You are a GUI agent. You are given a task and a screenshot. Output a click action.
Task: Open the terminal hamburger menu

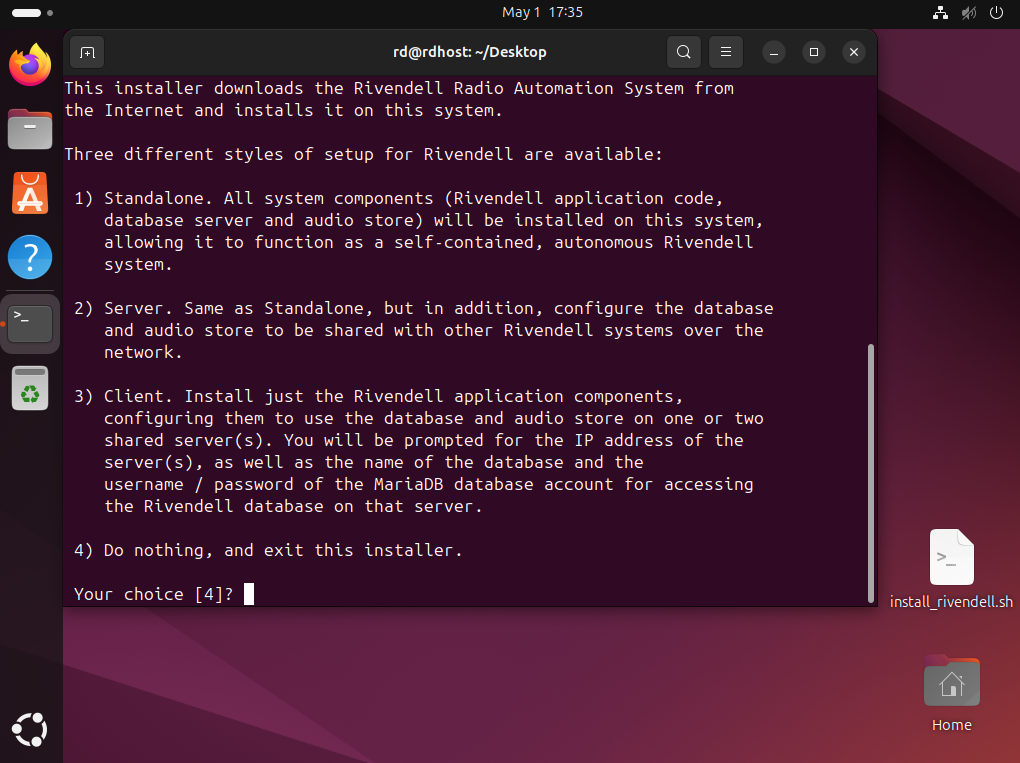pyautogui.click(x=726, y=52)
